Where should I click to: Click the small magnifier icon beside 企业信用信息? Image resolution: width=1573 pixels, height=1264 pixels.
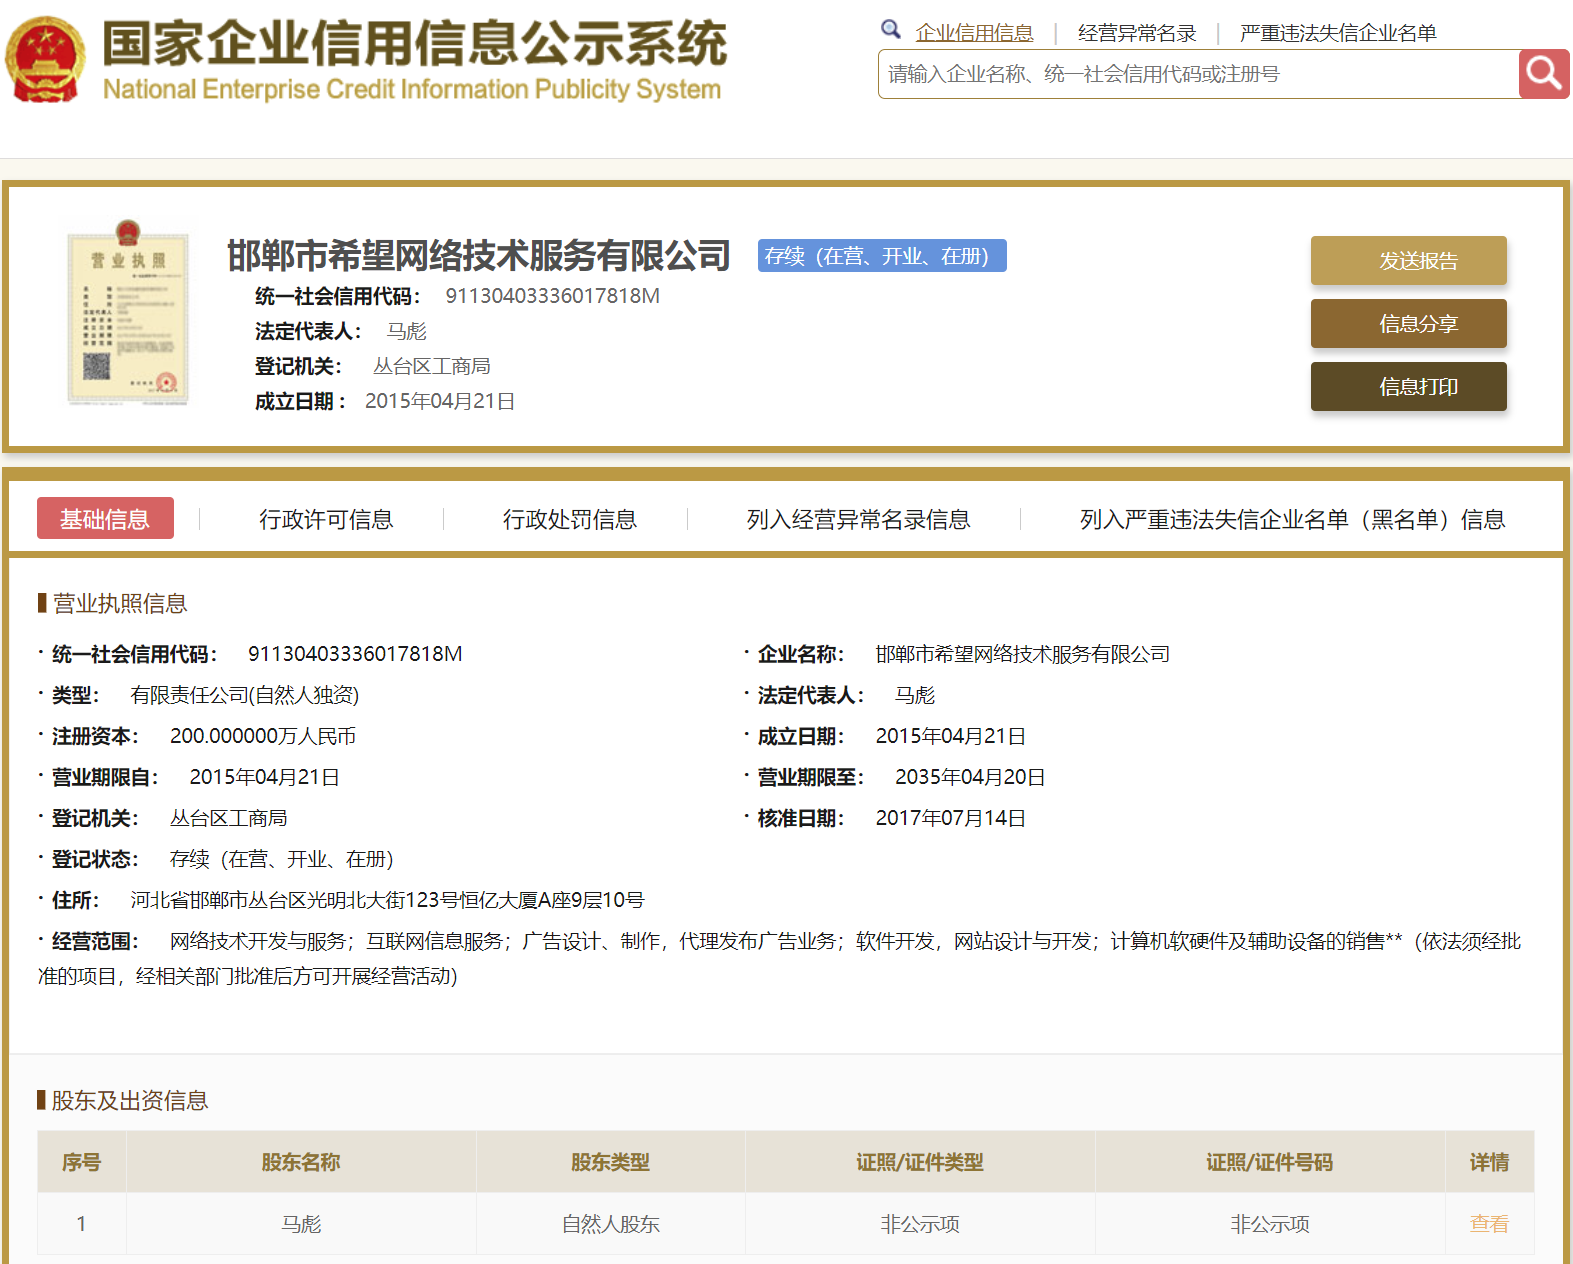pyautogui.click(x=890, y=29)
